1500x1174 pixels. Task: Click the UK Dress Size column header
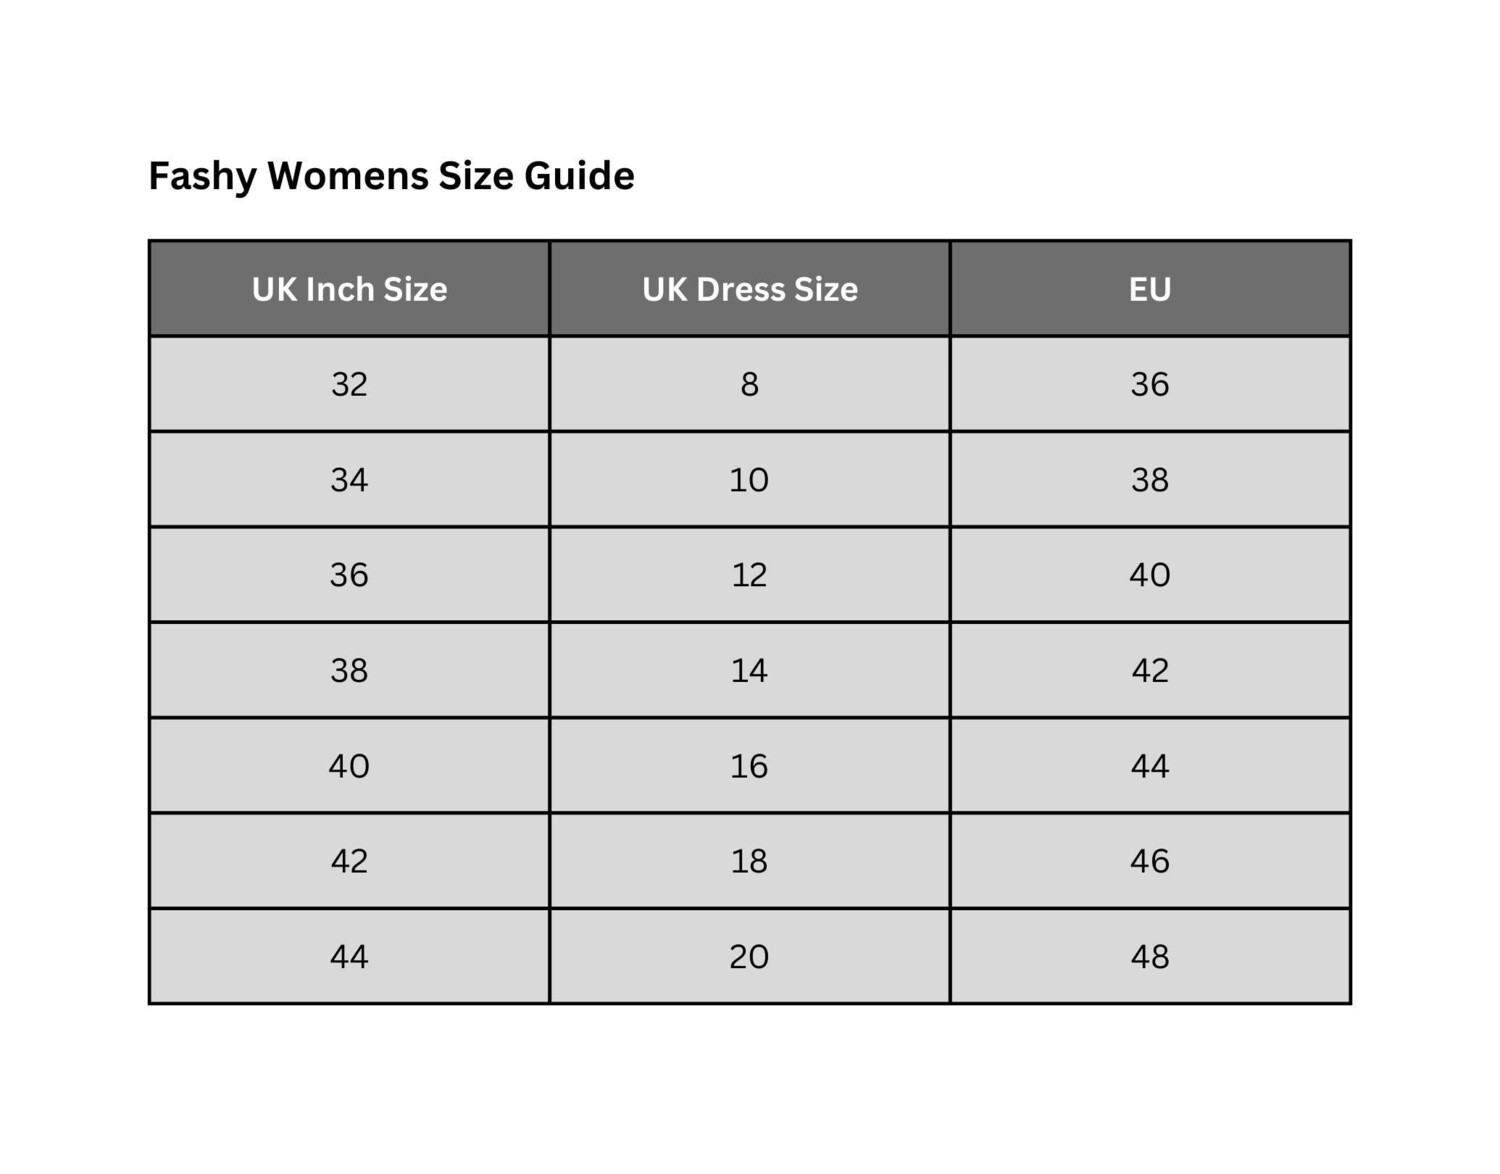click(x=749, y=289)
